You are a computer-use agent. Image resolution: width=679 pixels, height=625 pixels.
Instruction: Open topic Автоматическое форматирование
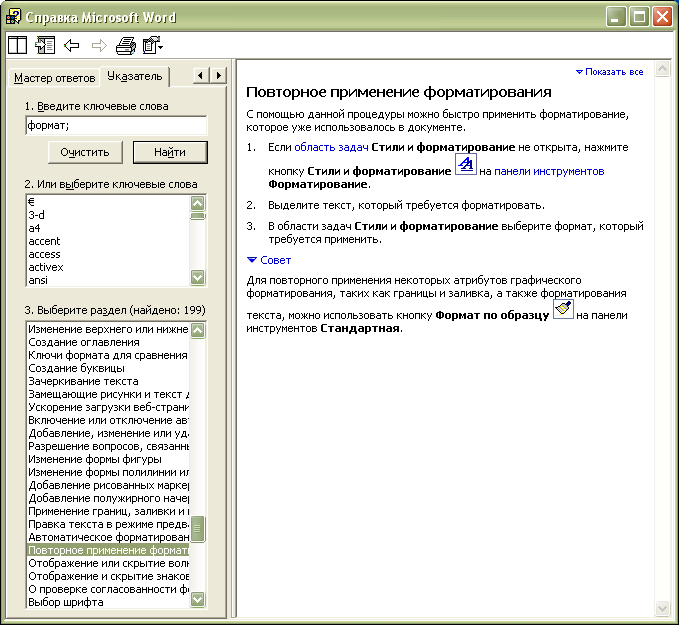point(108,537)
